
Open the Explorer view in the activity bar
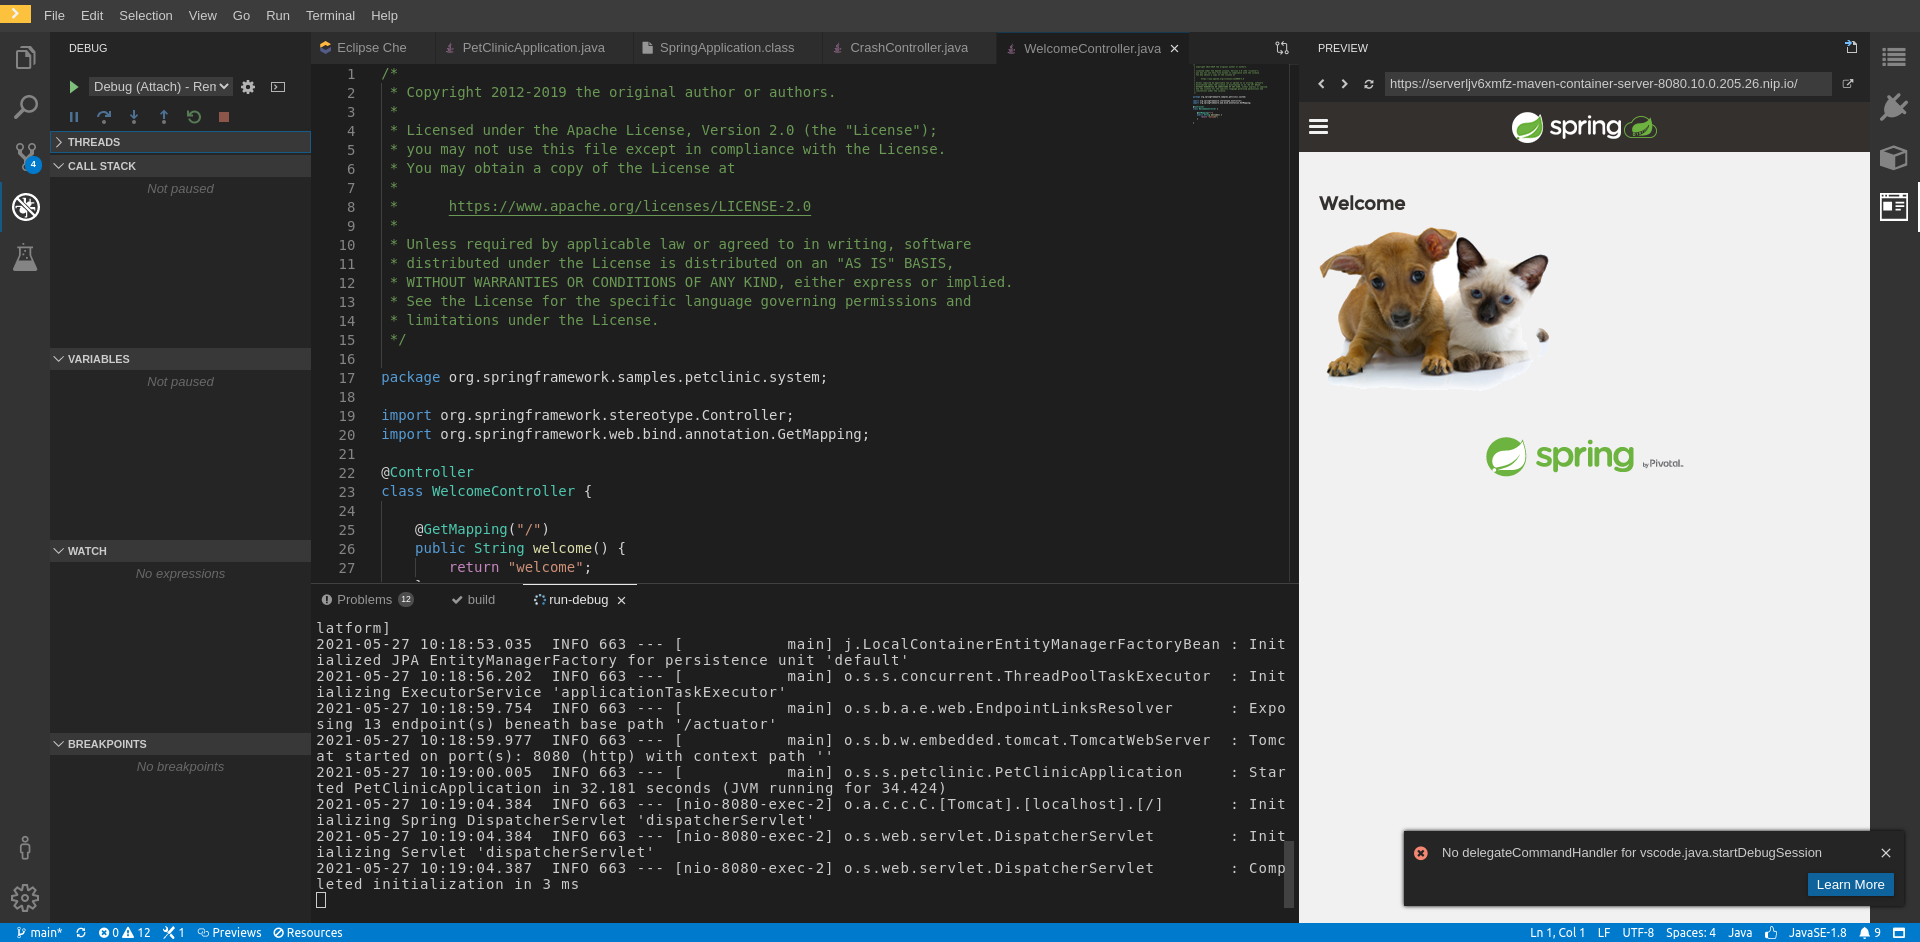[x=25, y=57]
